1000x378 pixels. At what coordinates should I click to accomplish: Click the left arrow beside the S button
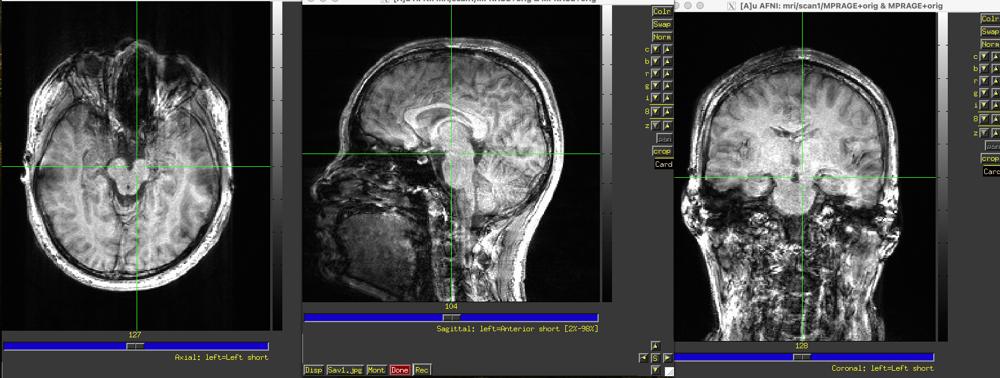[643, 358]
